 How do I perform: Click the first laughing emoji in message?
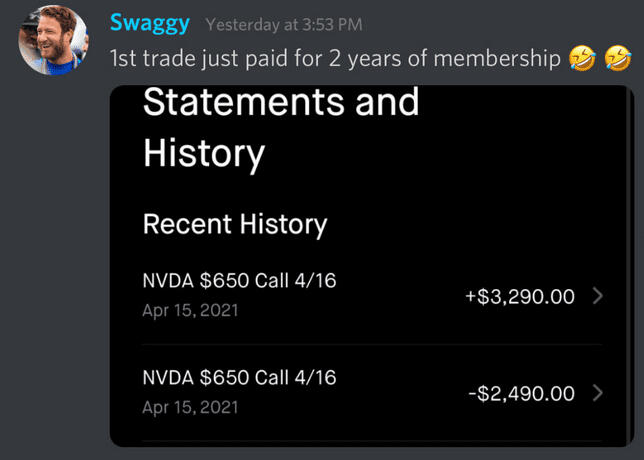pos(582,59)
